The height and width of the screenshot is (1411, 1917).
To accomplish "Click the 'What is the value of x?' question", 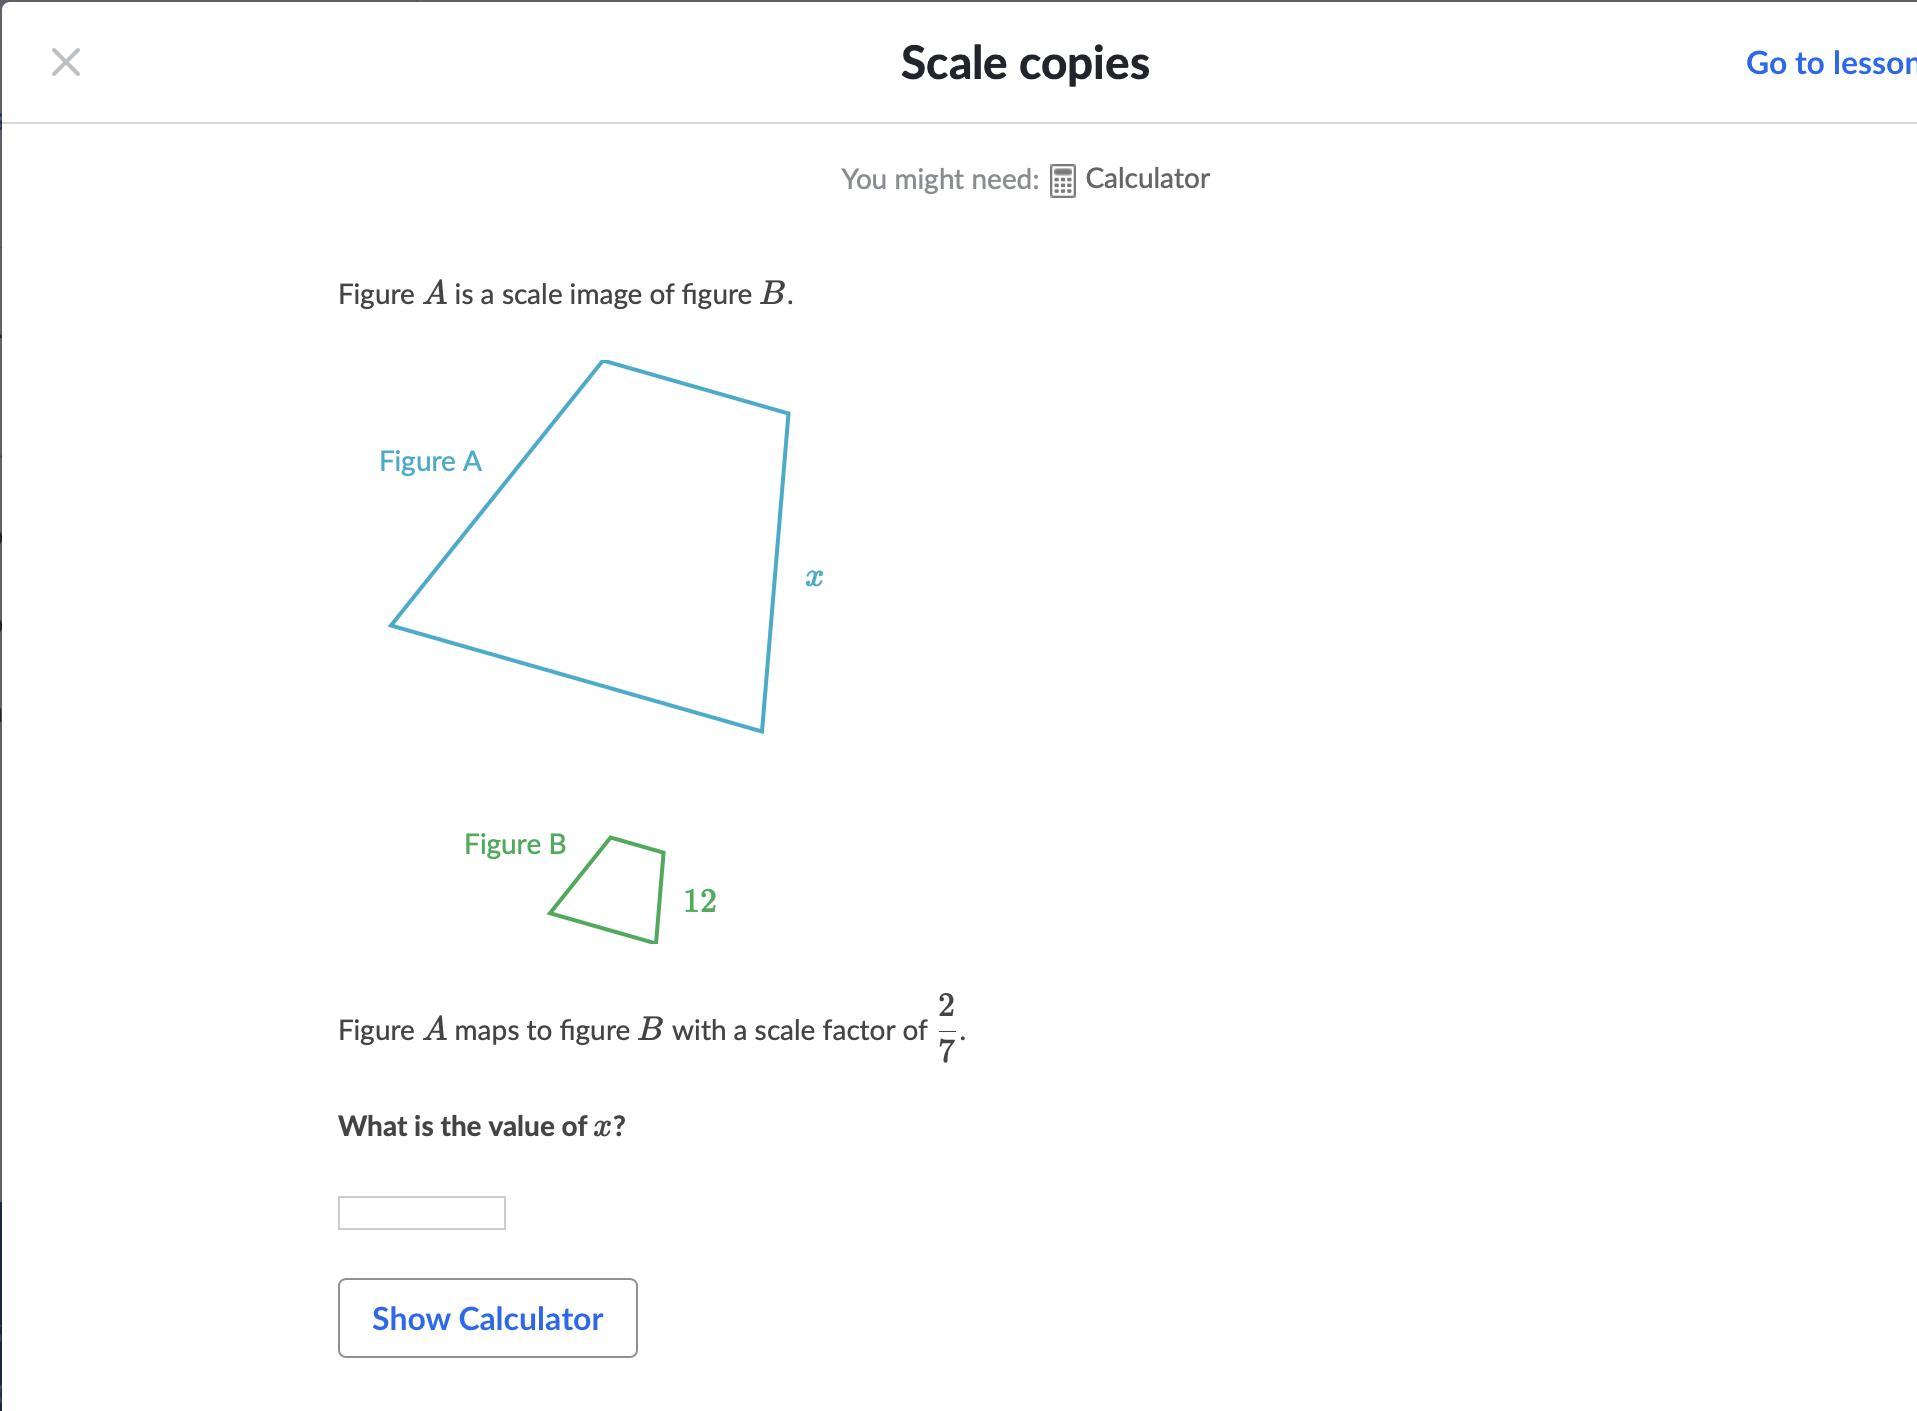I will [x=481, y=1126].
